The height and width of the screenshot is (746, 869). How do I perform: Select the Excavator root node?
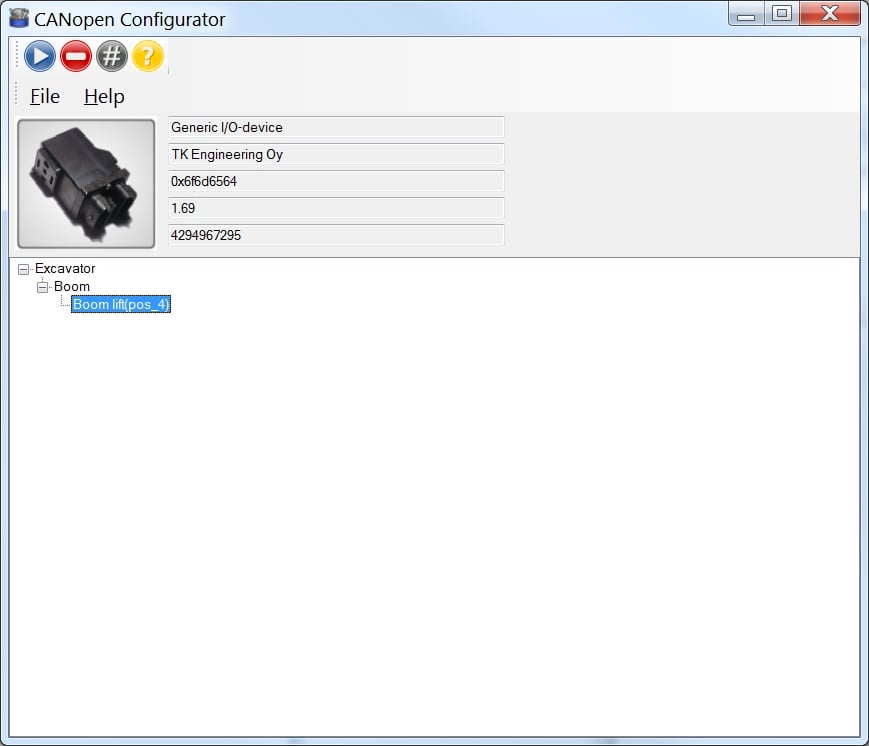pos(66,268)
